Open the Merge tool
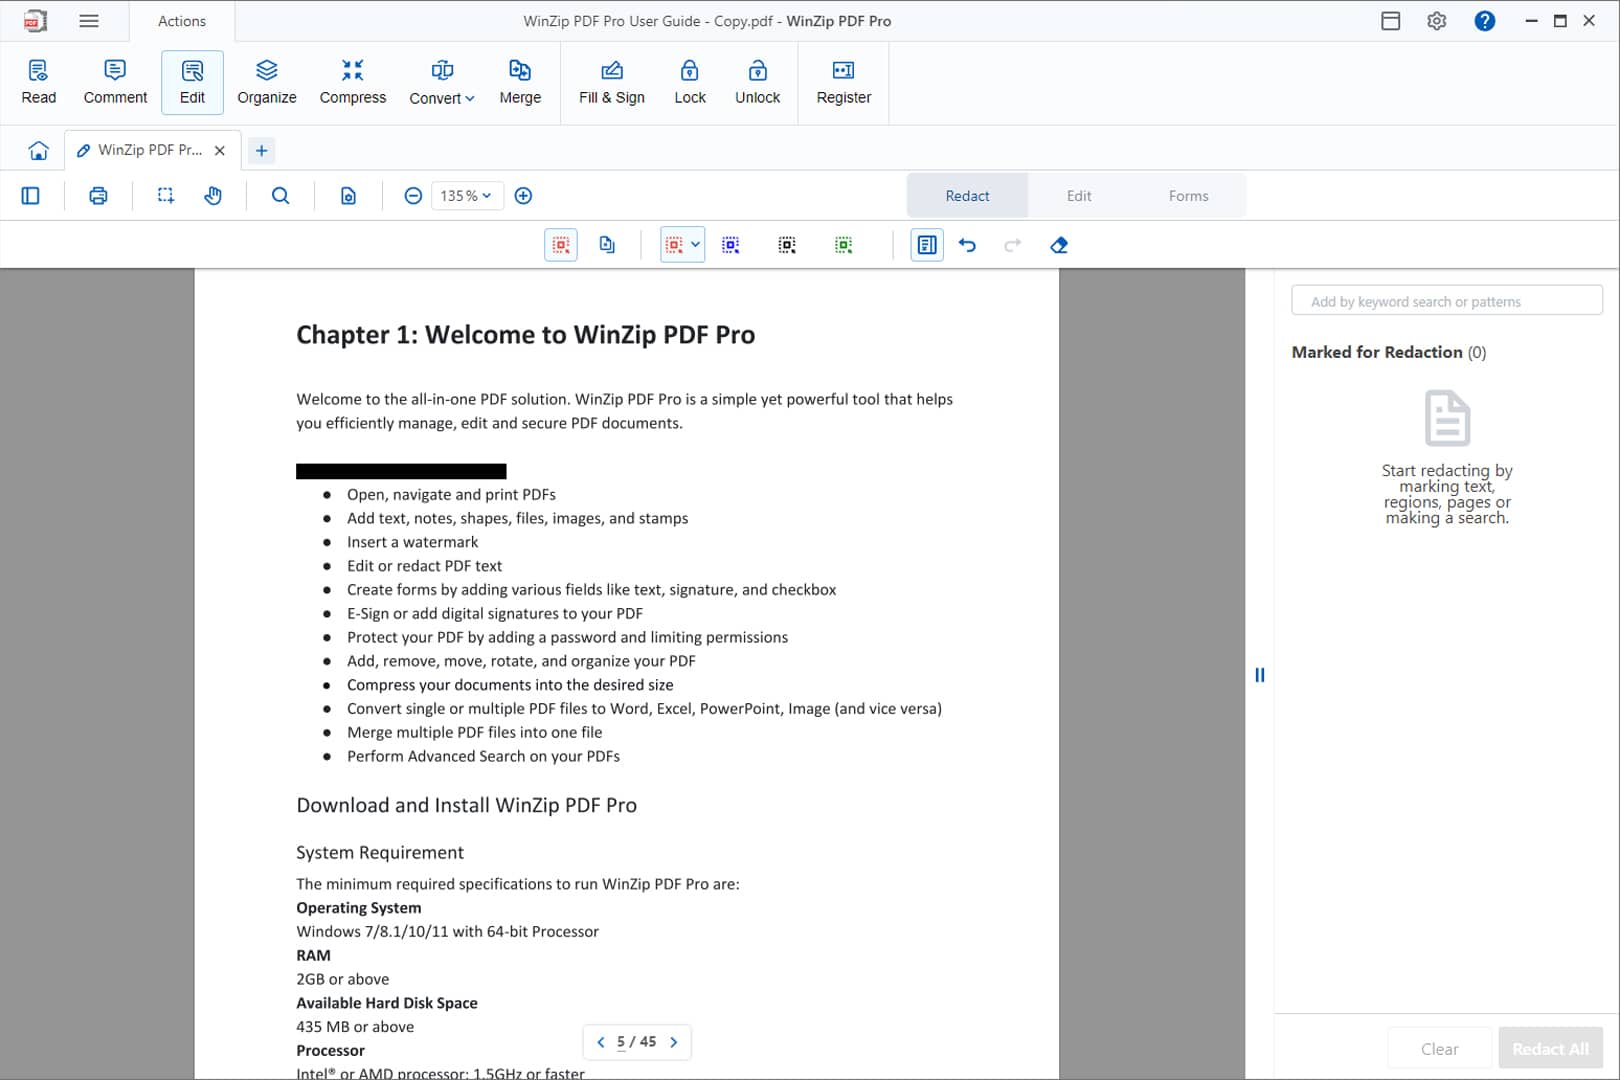Image resolution: width=1620 pixels, height=1080 pixels. pos(520,82)
